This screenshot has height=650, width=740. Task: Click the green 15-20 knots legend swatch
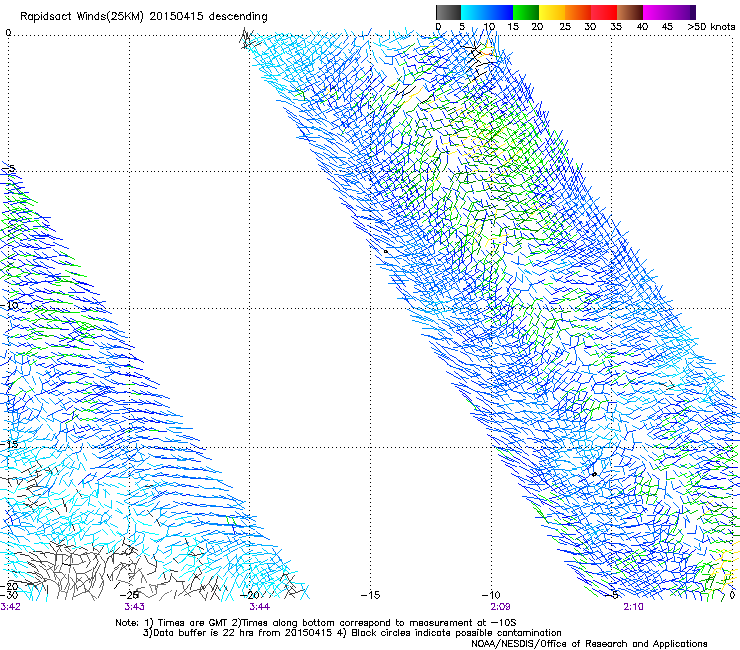[x=526, y=12]
